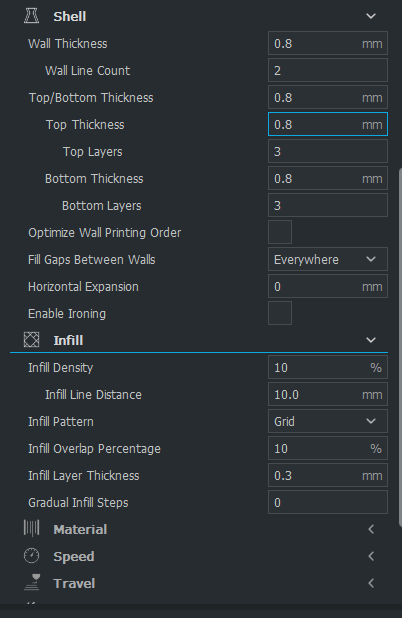This screenshot has width=402, height=618.
Task: Expand the Speed section arrow
Action: [371, 556]
